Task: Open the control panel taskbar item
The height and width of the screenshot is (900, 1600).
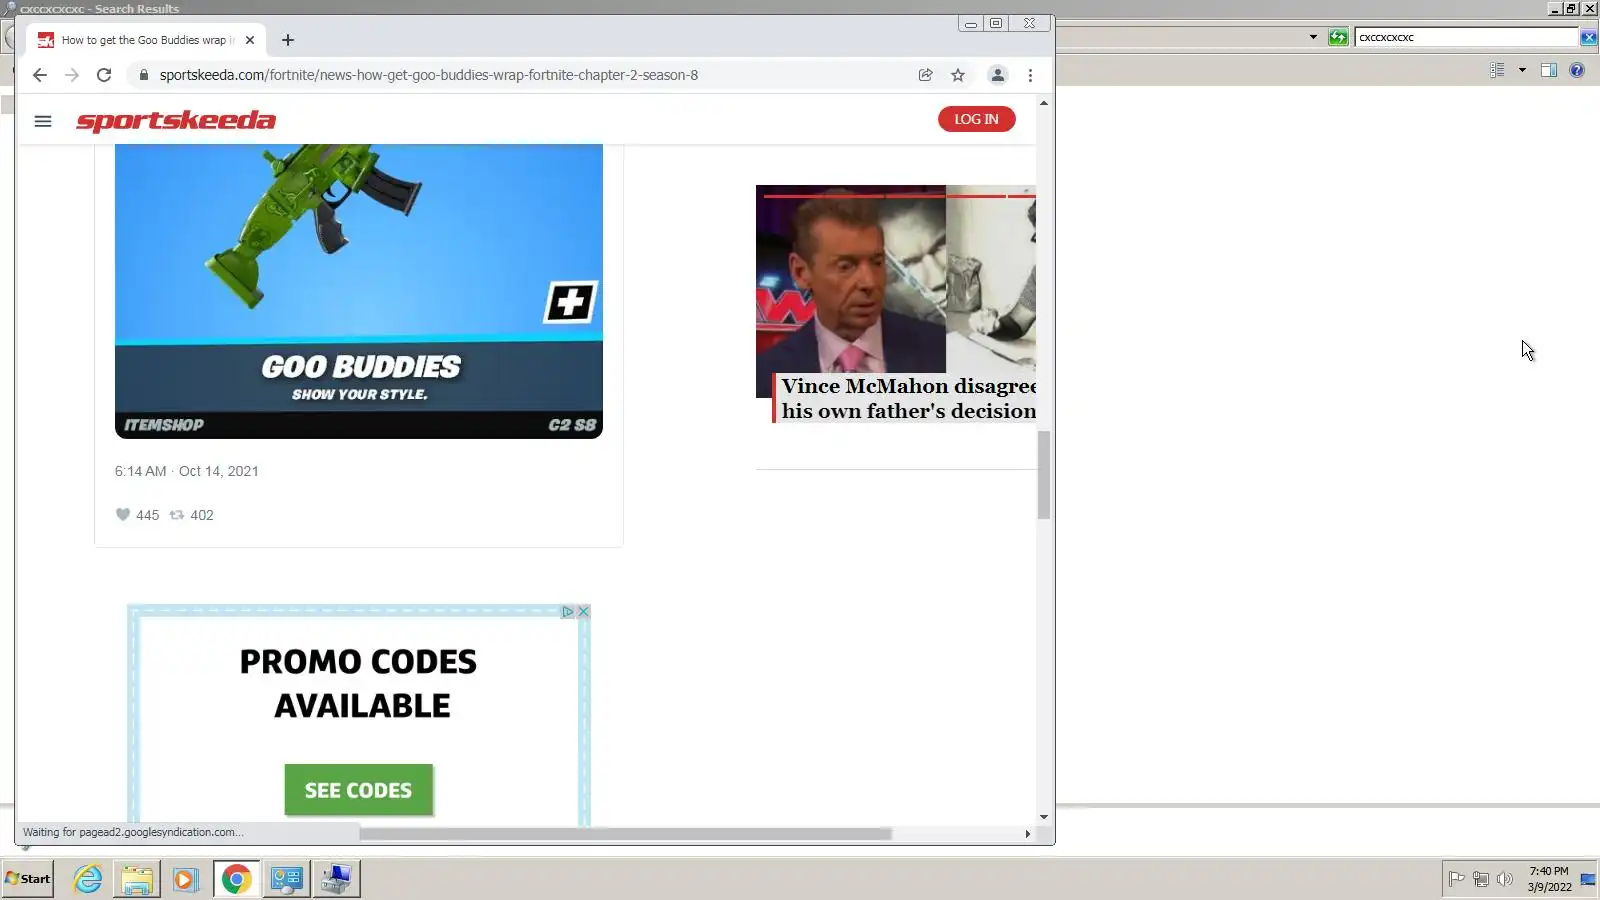Action: pos(286,879)
